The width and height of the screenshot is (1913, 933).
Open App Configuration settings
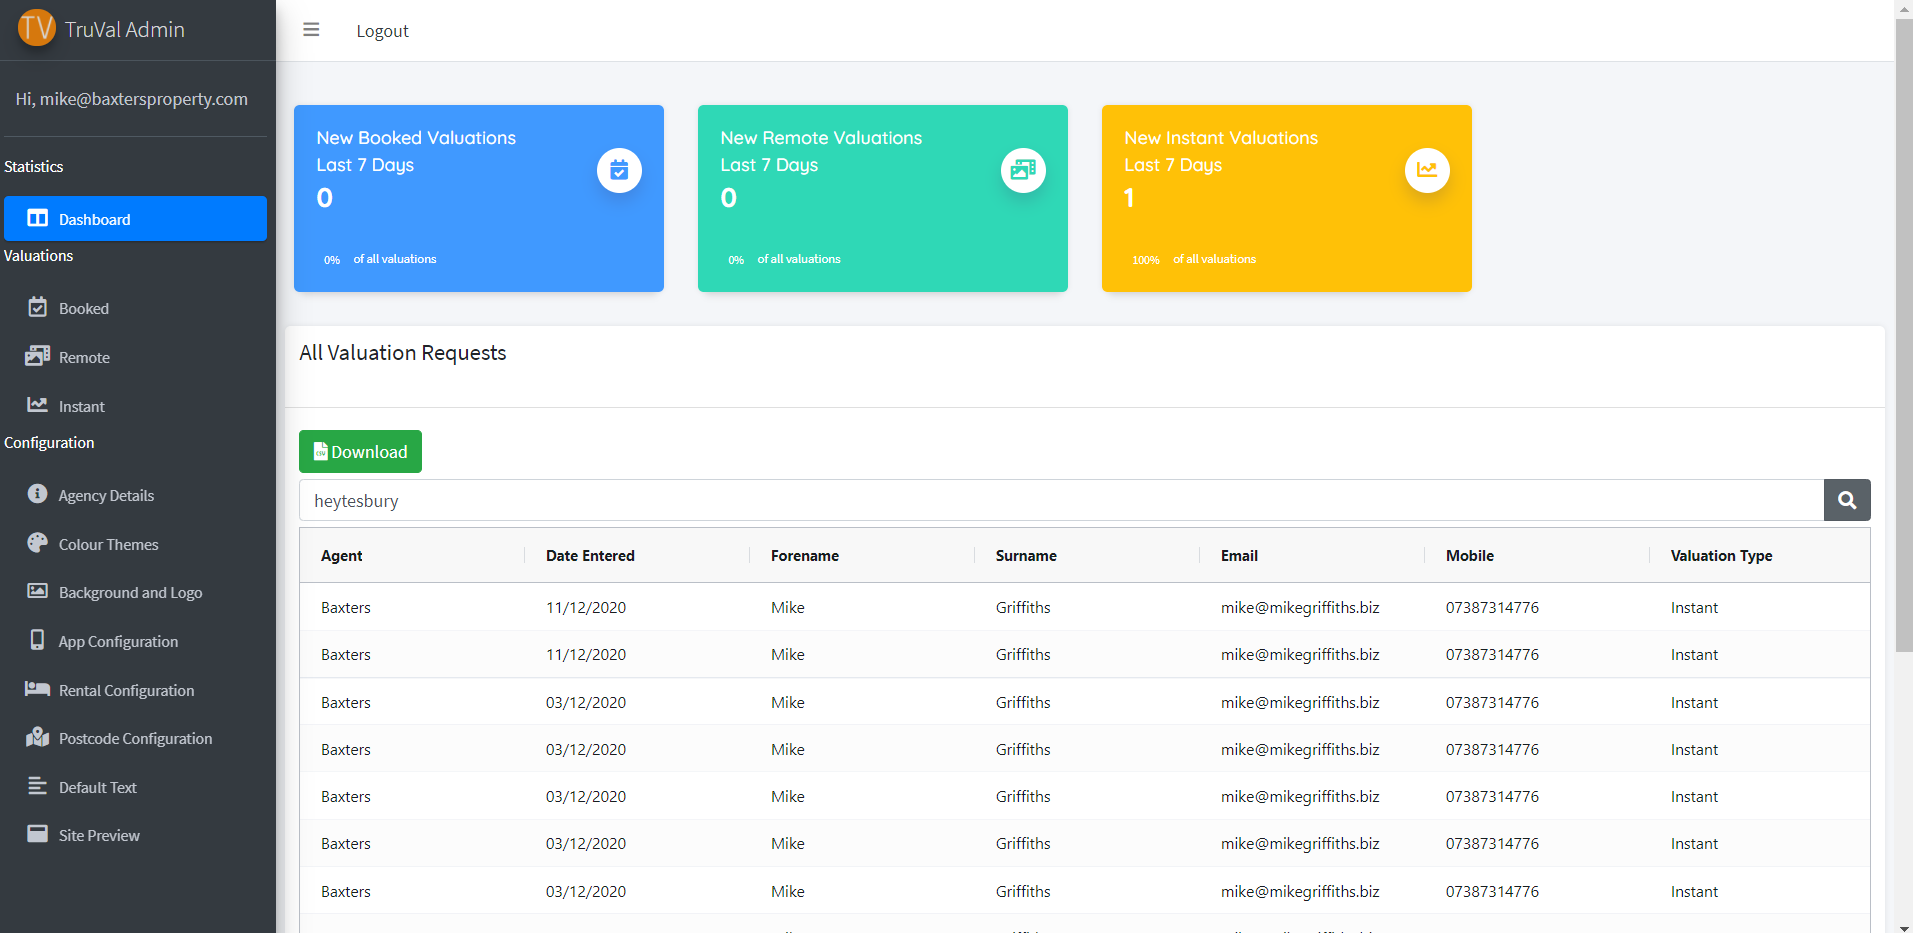[135, 641]
